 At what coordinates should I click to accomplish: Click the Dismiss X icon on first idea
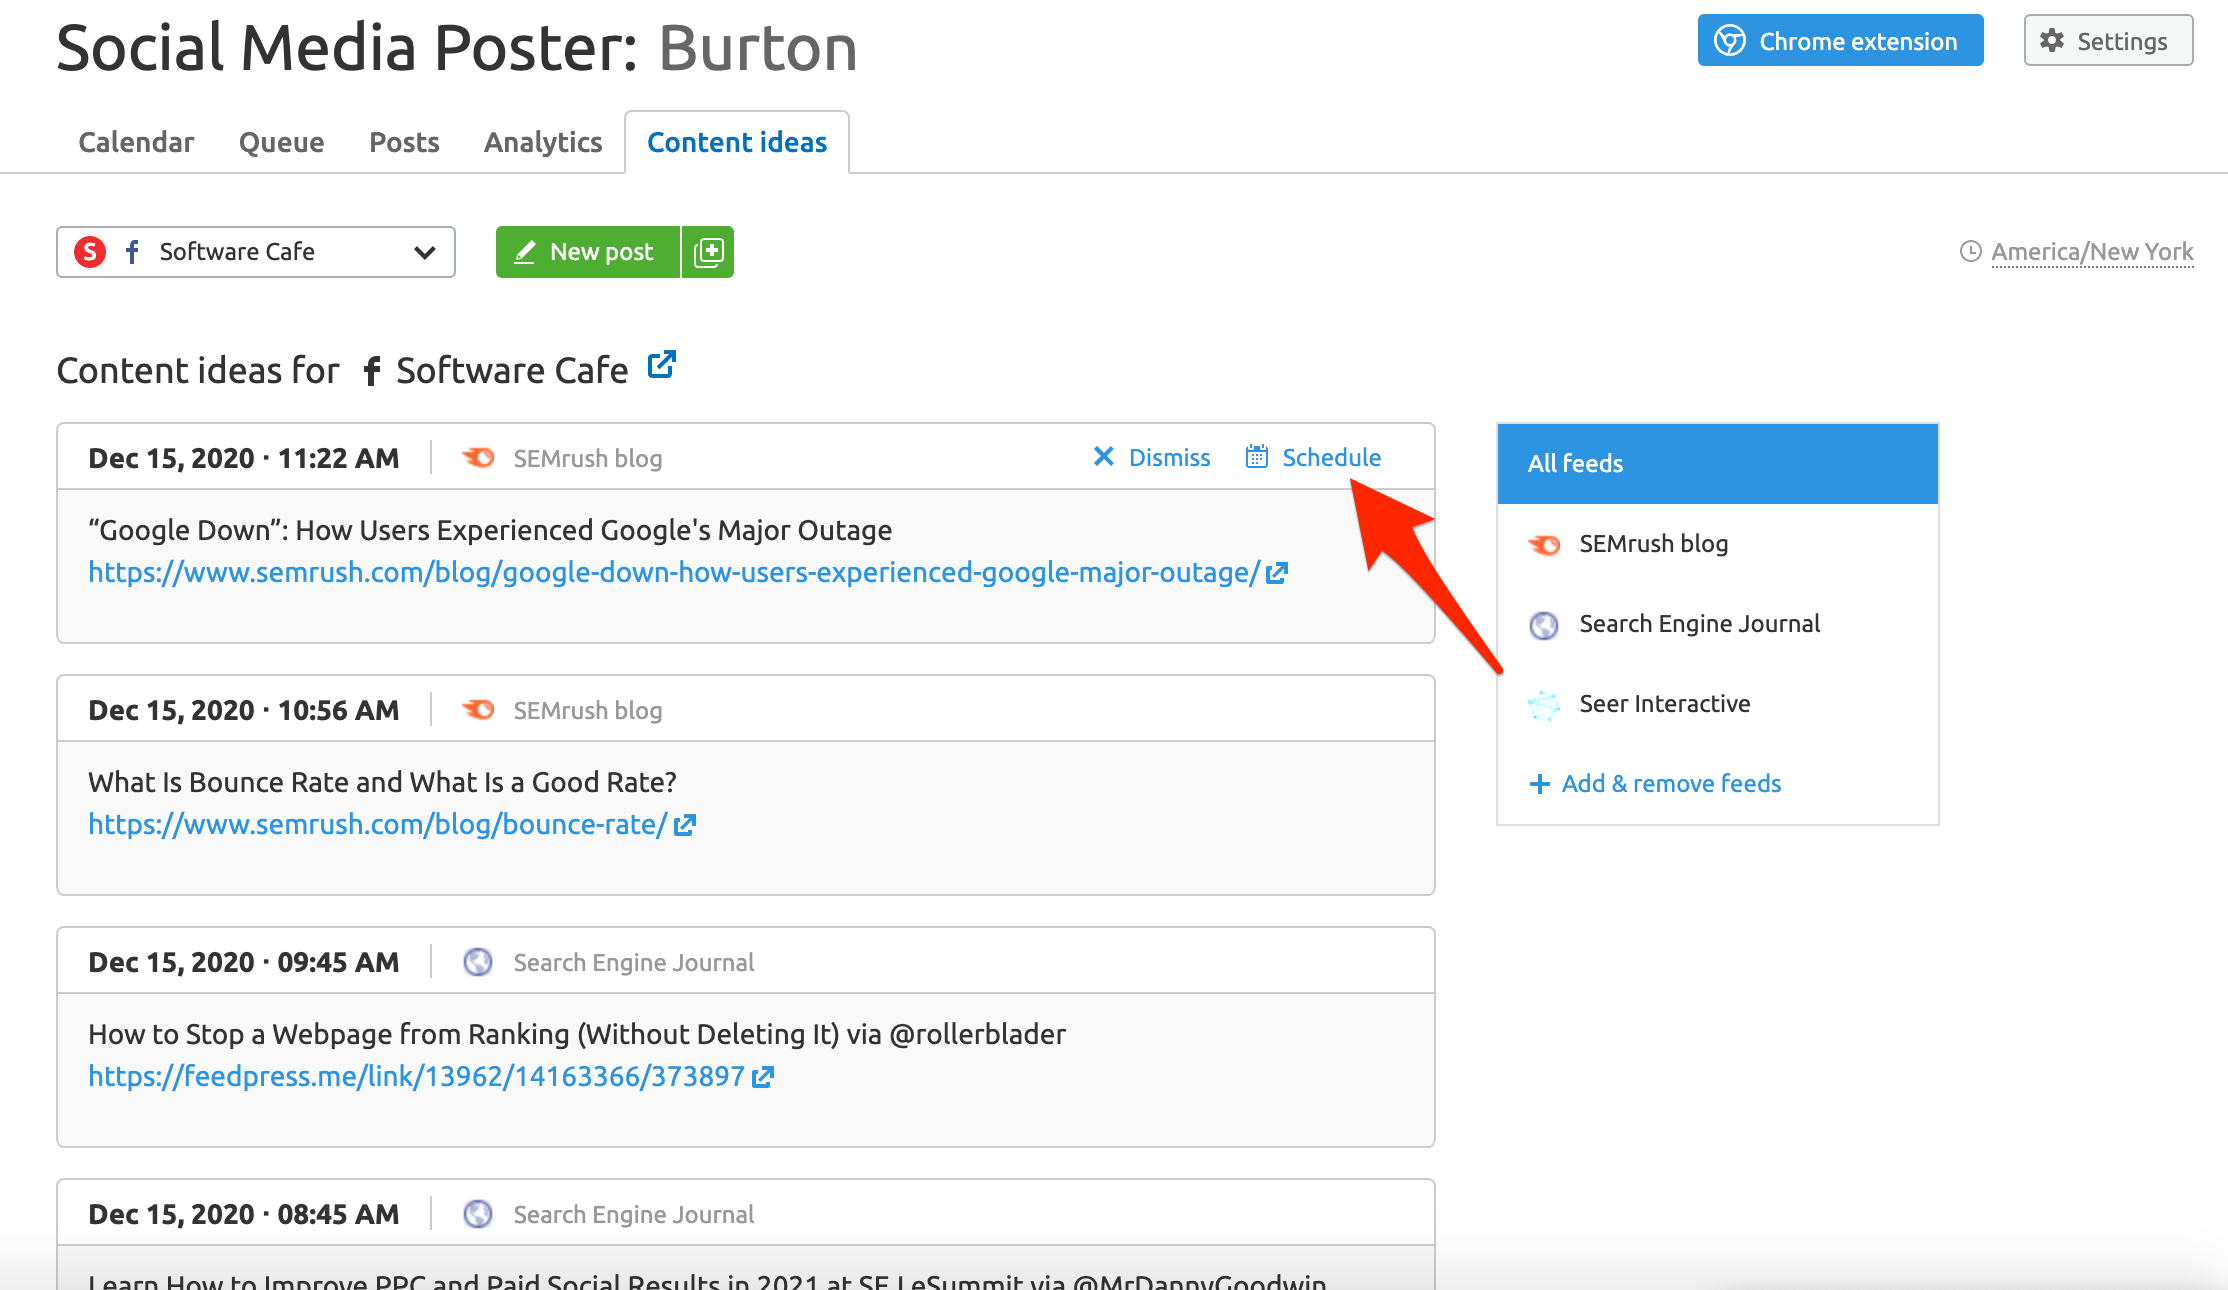(1103, 457)
